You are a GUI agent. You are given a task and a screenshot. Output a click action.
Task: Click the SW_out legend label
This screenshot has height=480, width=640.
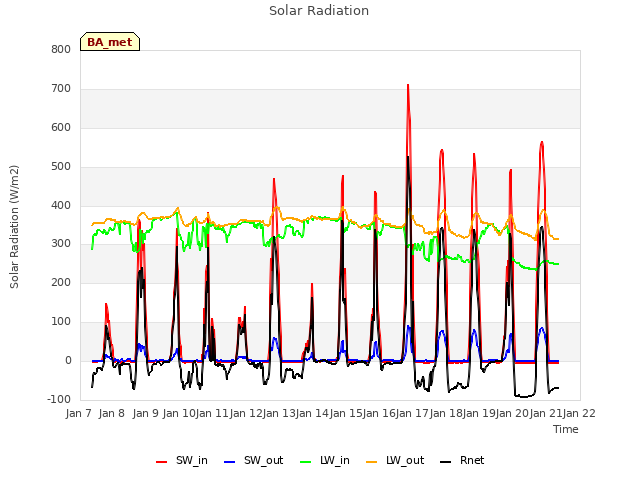click(264, 460)
